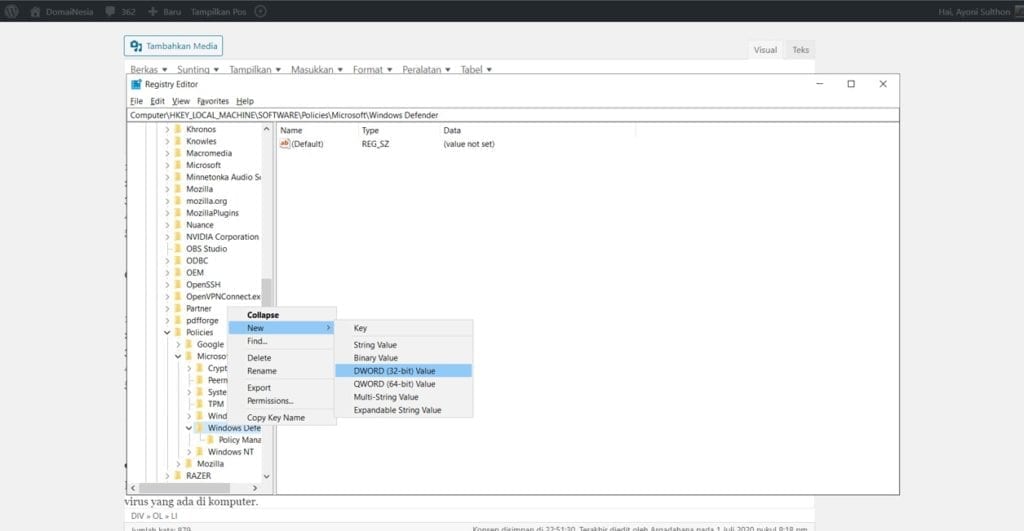Choose DWORD (32-bit) Value from submenu
Image resolution: width=1024 pixels, height=531 pixels.
tap(394, 371)
